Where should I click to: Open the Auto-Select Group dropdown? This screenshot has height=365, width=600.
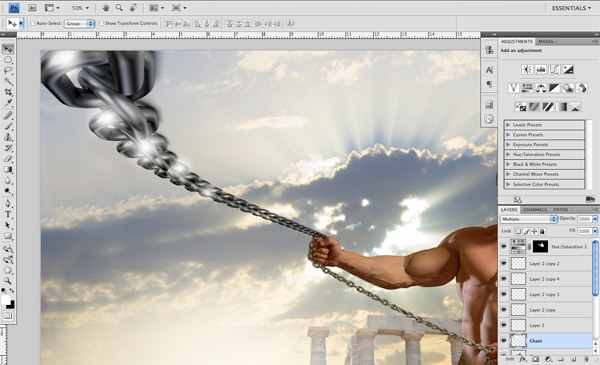(x=79, y=24)
